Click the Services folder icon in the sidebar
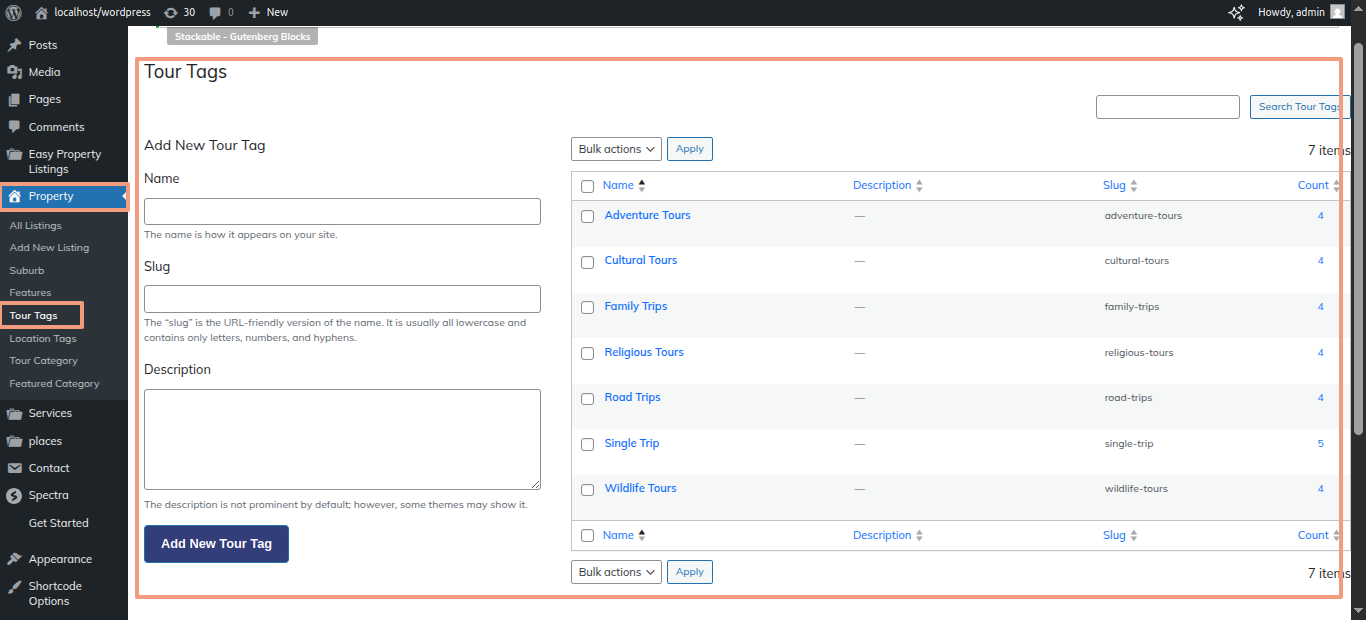The image size is (1366, 620). (14, 413)
